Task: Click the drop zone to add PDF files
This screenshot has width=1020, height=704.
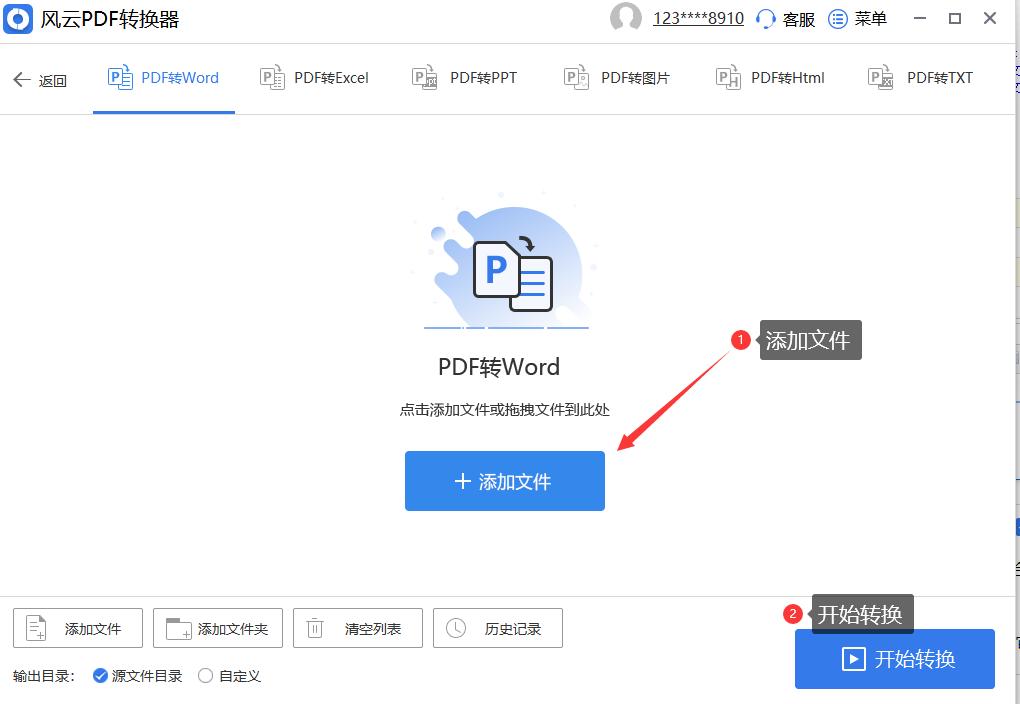Action: (x=505, y=300)
